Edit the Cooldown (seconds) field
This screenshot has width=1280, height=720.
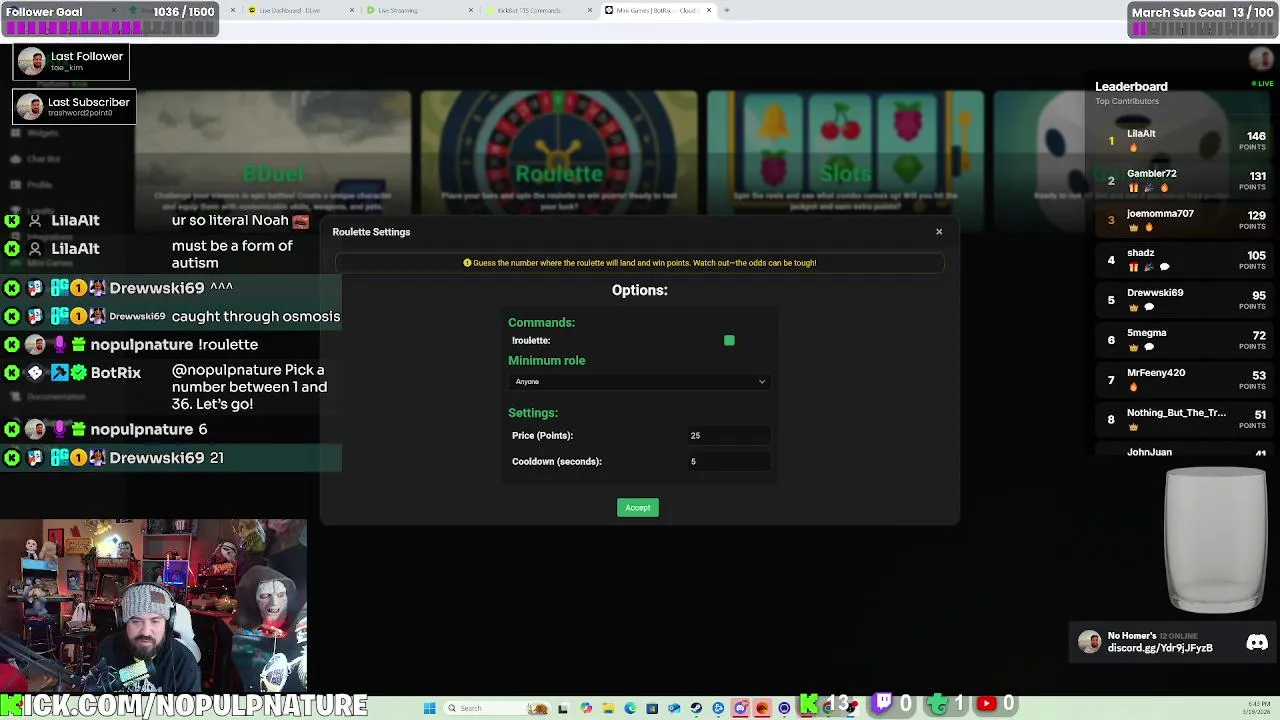coord(728,462)
